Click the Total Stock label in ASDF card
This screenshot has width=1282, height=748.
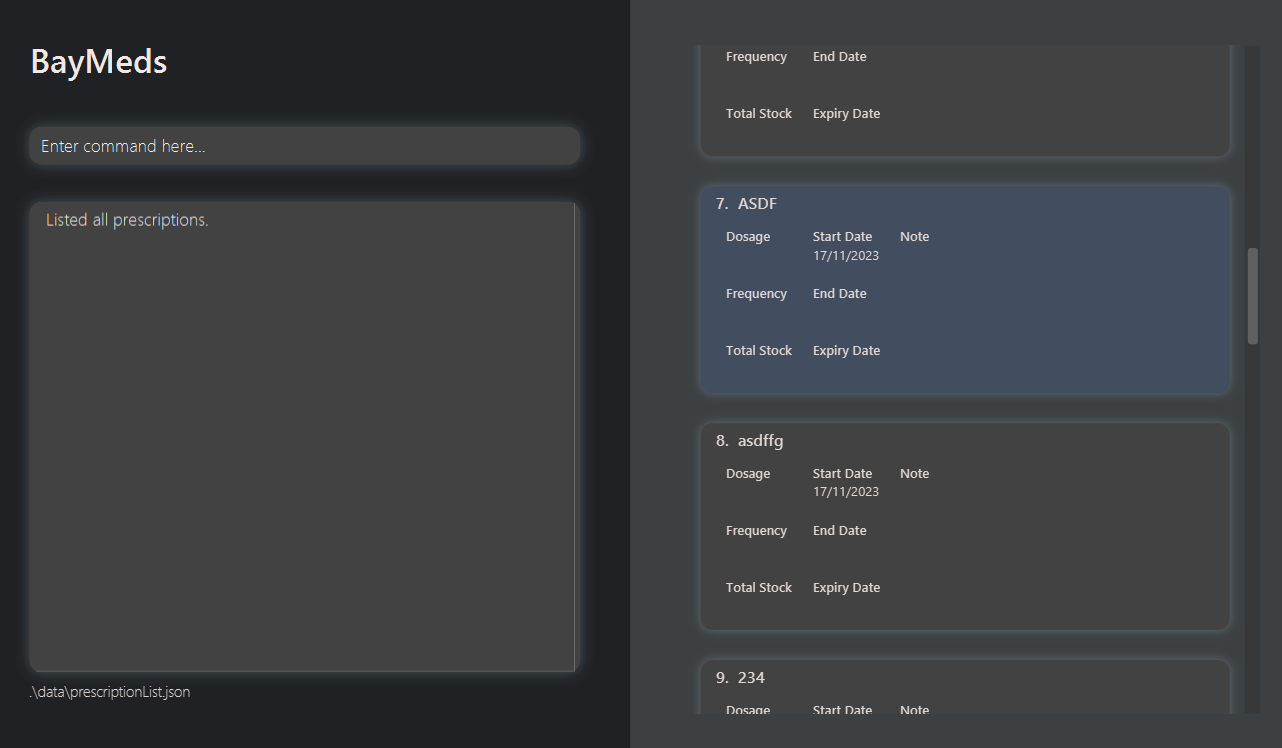pyautogui.click(x=759, y=351)
